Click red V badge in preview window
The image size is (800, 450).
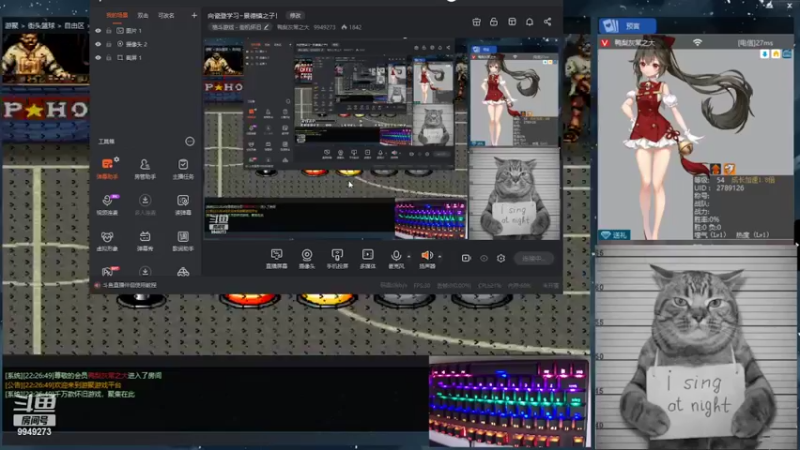pyautogui.click(x=605, y=43)
